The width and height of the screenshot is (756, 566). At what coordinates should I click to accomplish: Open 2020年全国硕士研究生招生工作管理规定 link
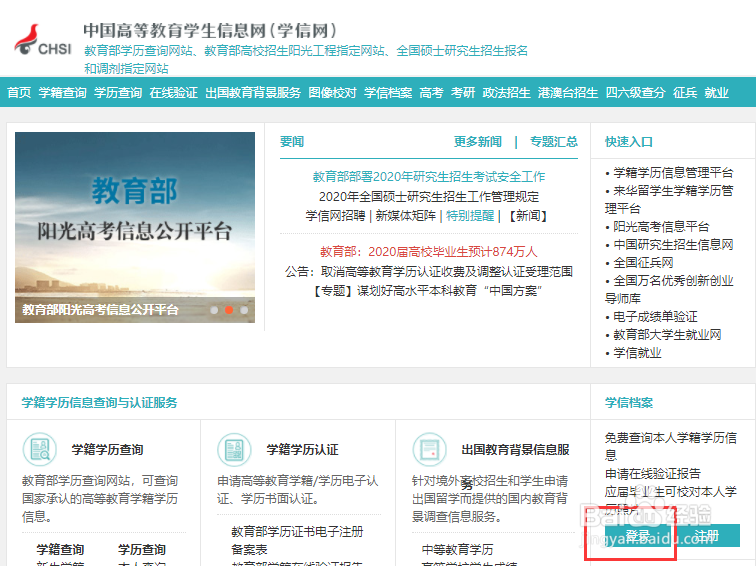(x=429, y=197)
